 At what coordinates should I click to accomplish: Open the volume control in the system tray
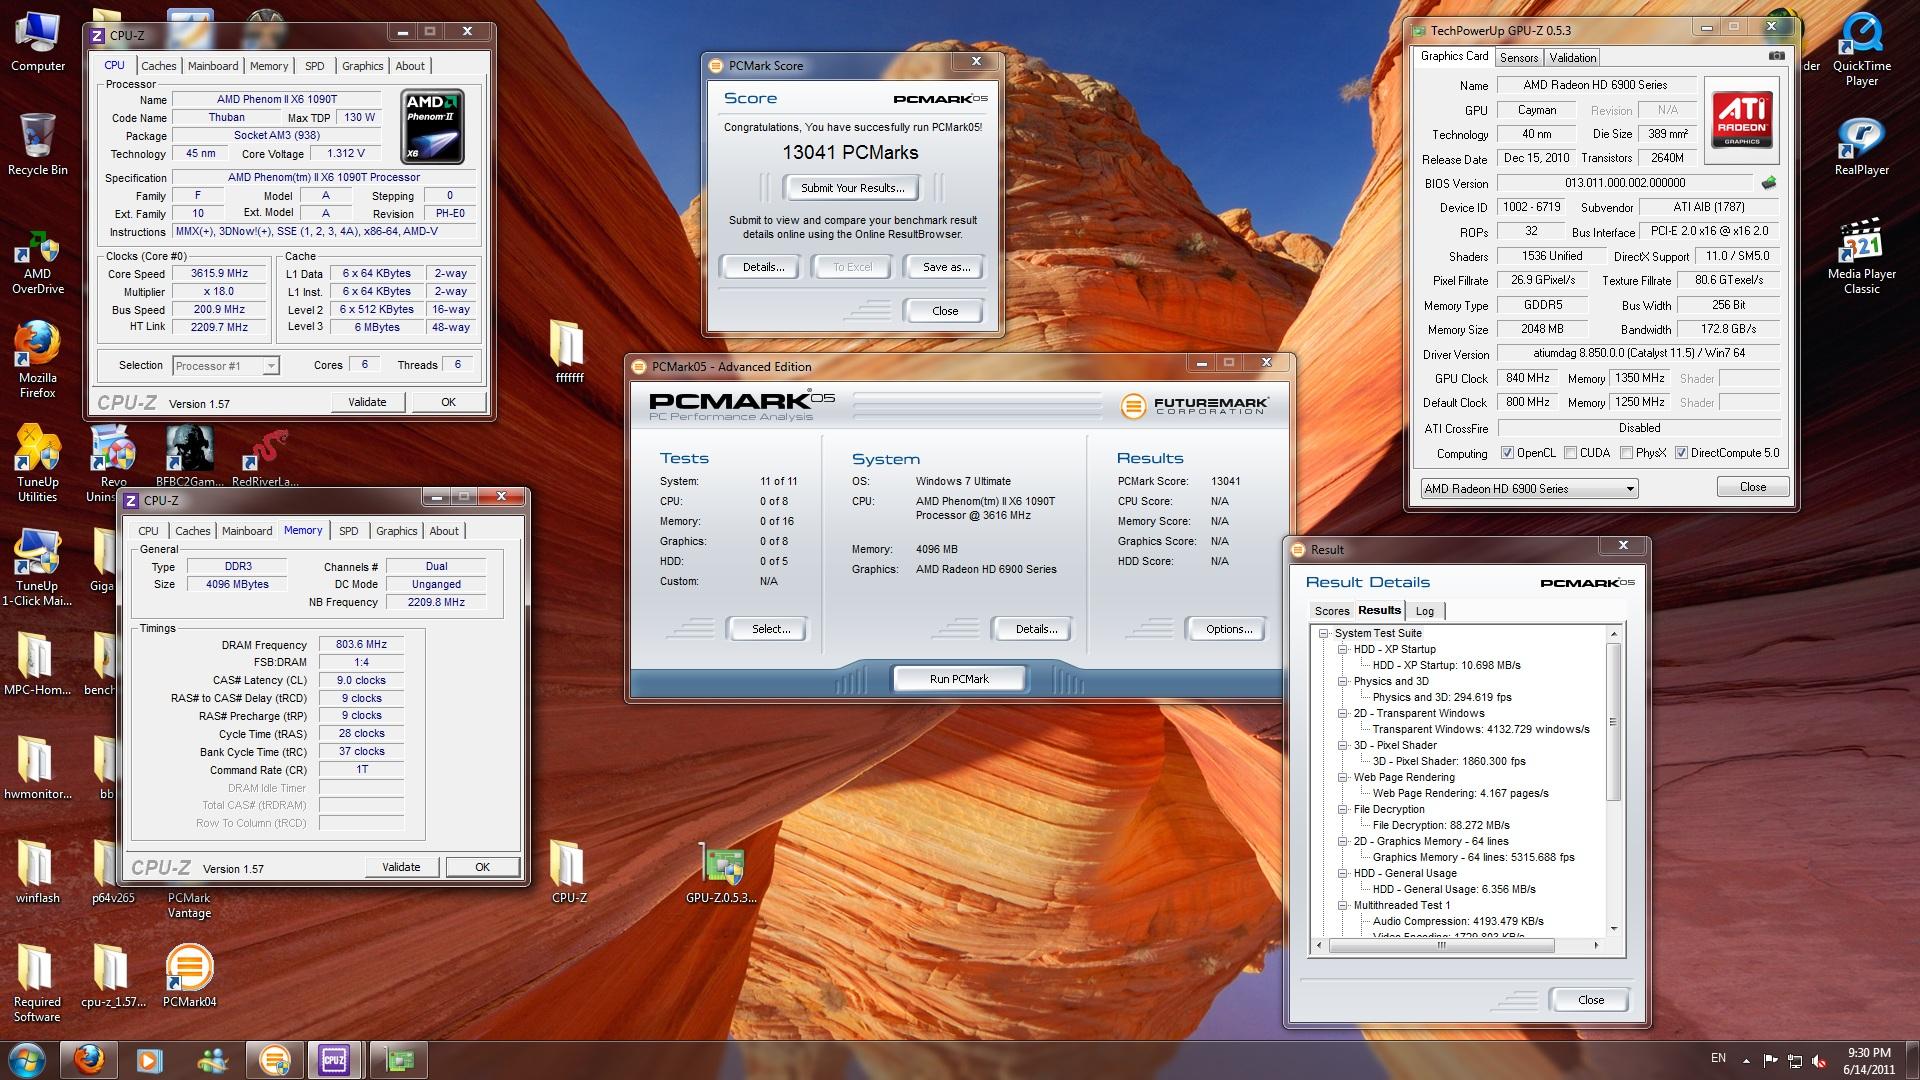tap(1820, 1061)
